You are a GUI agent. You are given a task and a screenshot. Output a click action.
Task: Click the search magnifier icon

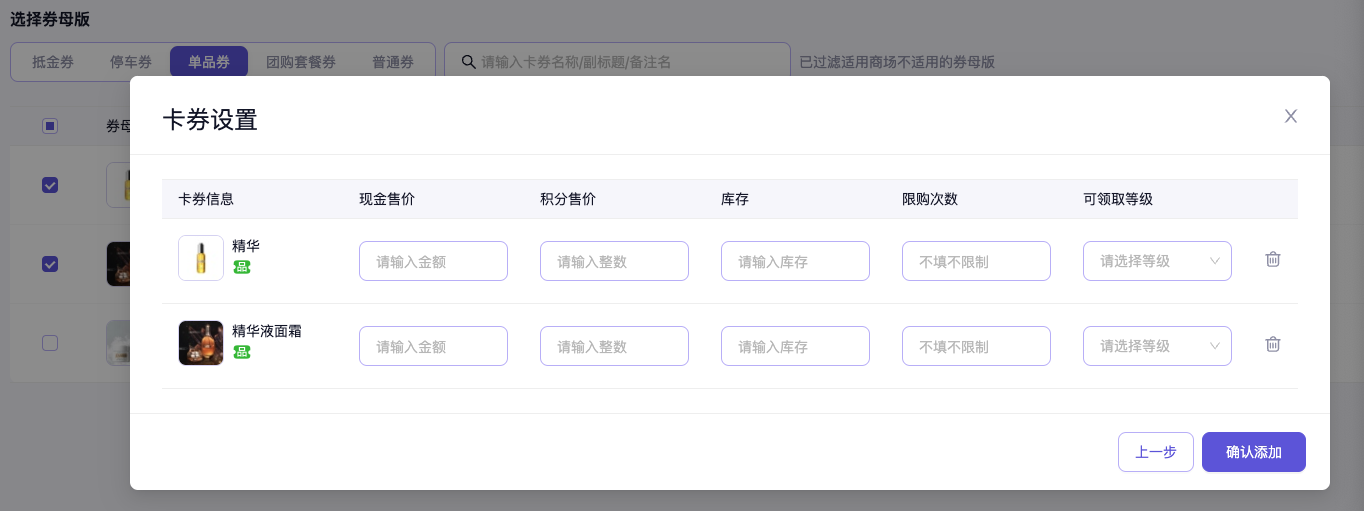(467, 62)
